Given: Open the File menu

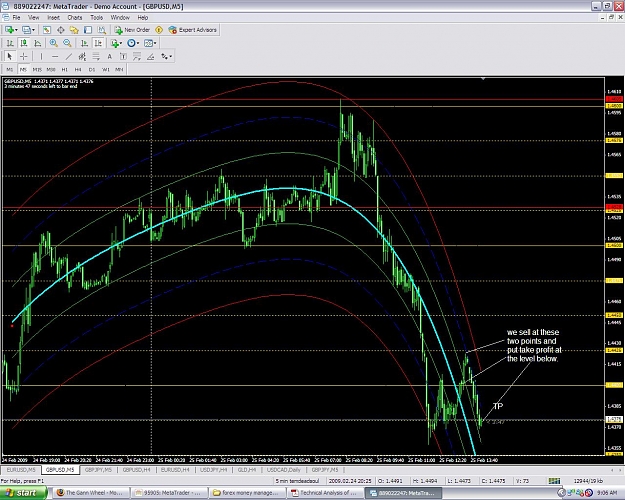Looking at the screenshot, I should [x=16, y=18].
